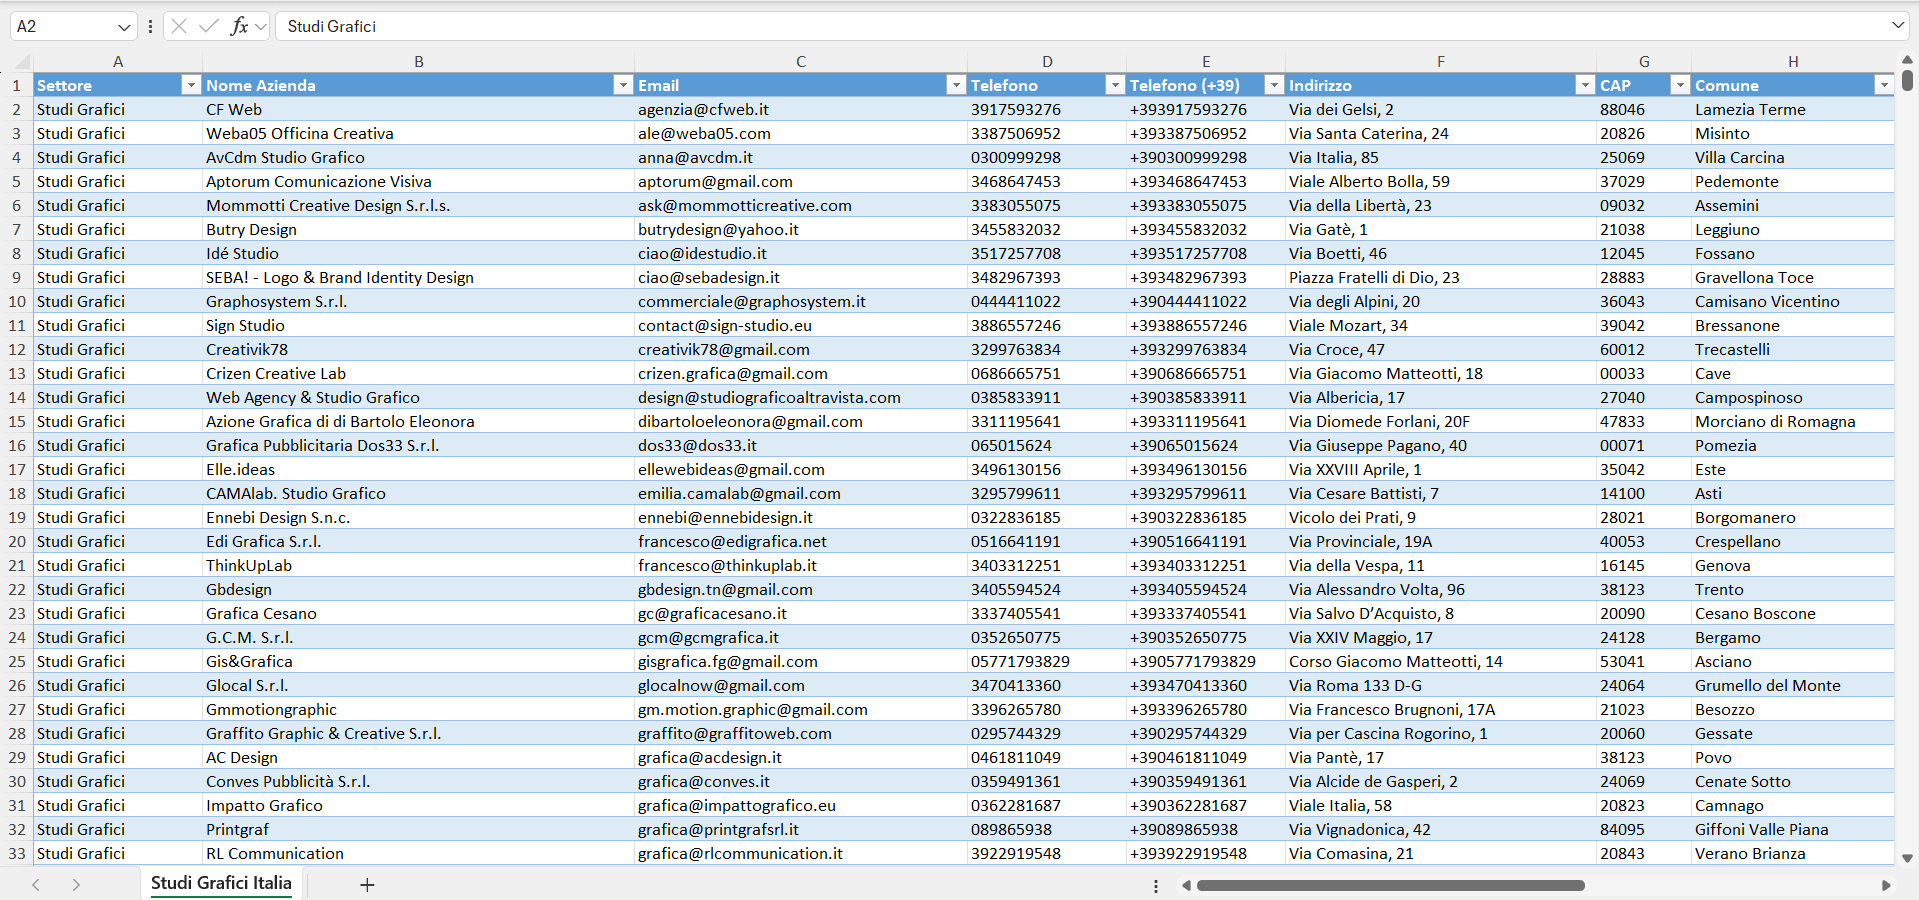Viewport: 1919px width, 900px height.
Task: Click the Cancel X icon in formula bar
Action: pyautogui.click(x=179, y=26)
